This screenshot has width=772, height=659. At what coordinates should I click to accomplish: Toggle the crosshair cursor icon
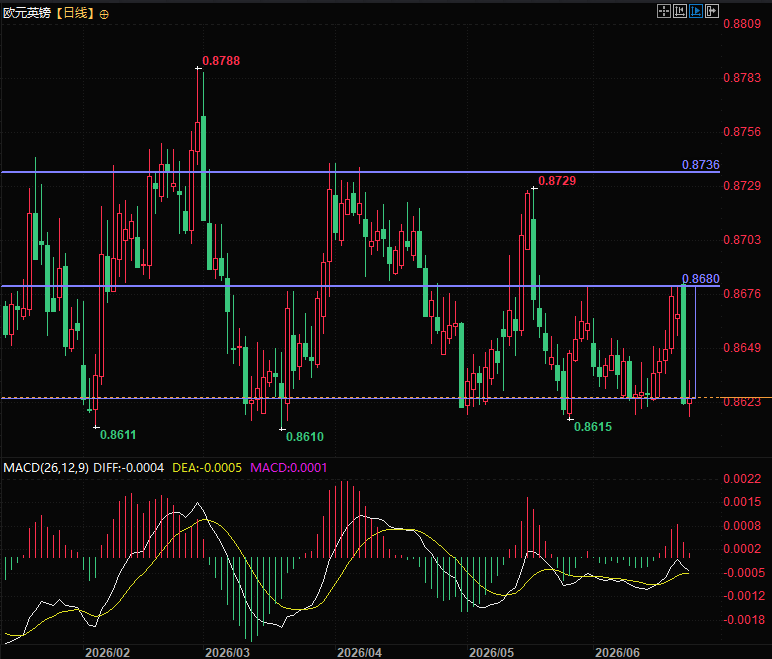664,11
